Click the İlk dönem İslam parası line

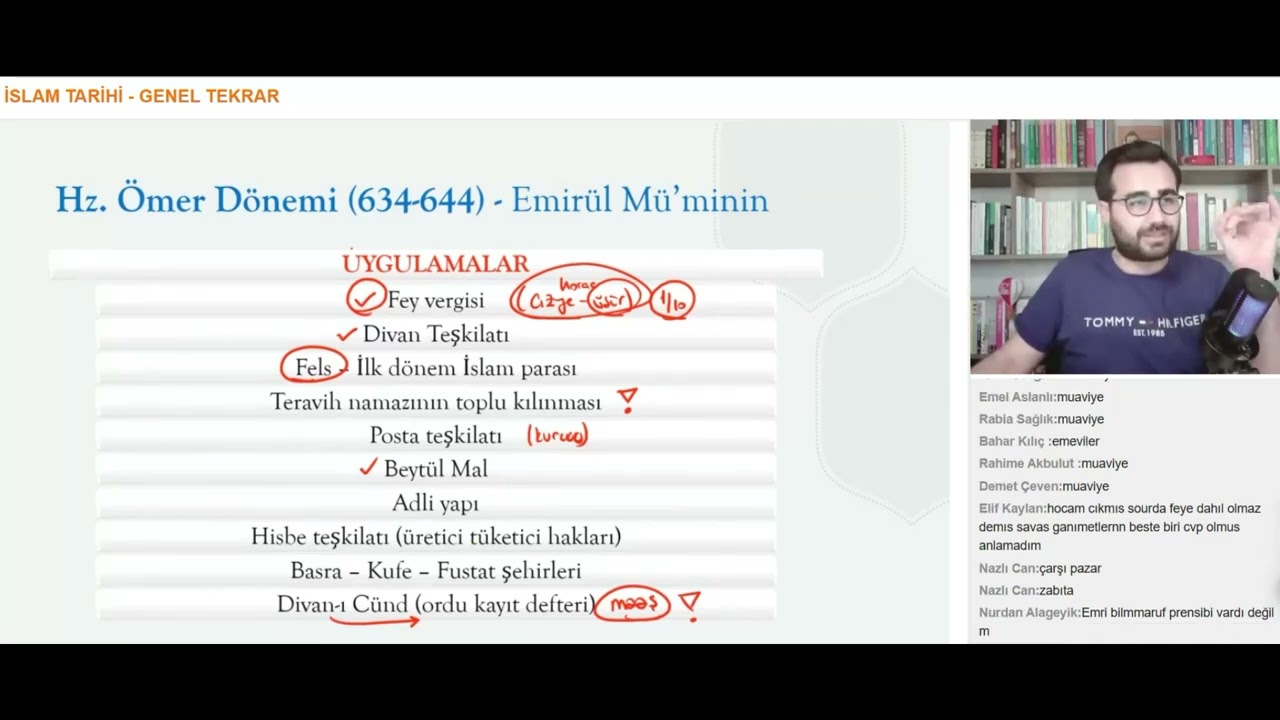(466, 368)
